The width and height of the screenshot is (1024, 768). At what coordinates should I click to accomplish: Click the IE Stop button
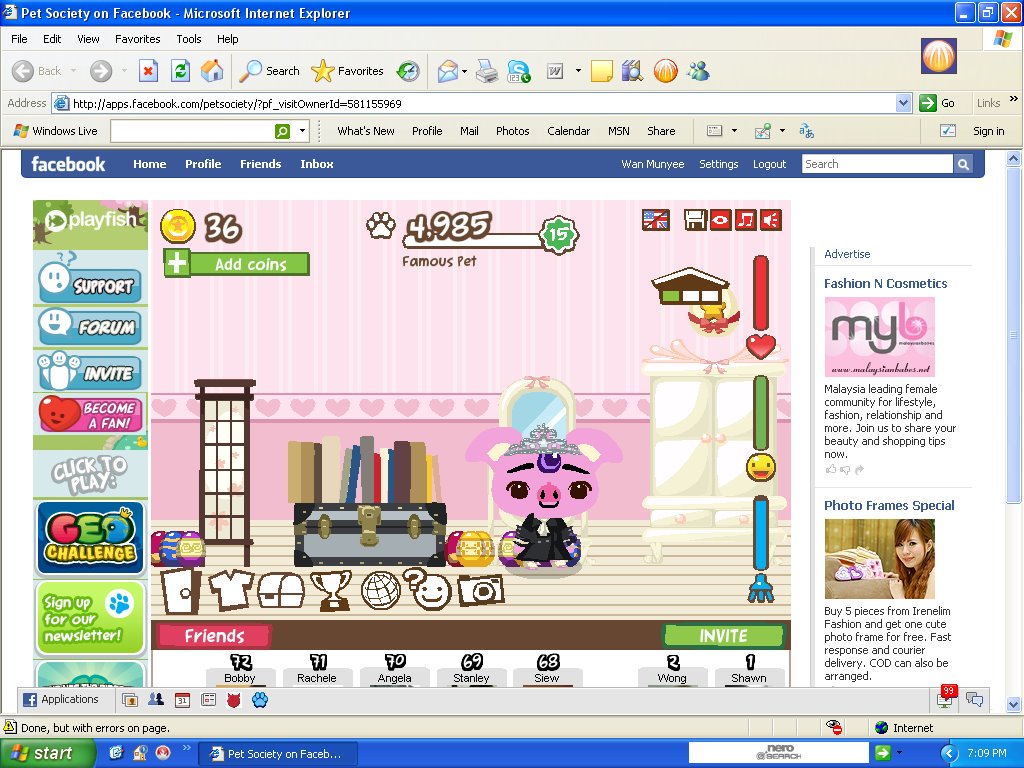148,71
